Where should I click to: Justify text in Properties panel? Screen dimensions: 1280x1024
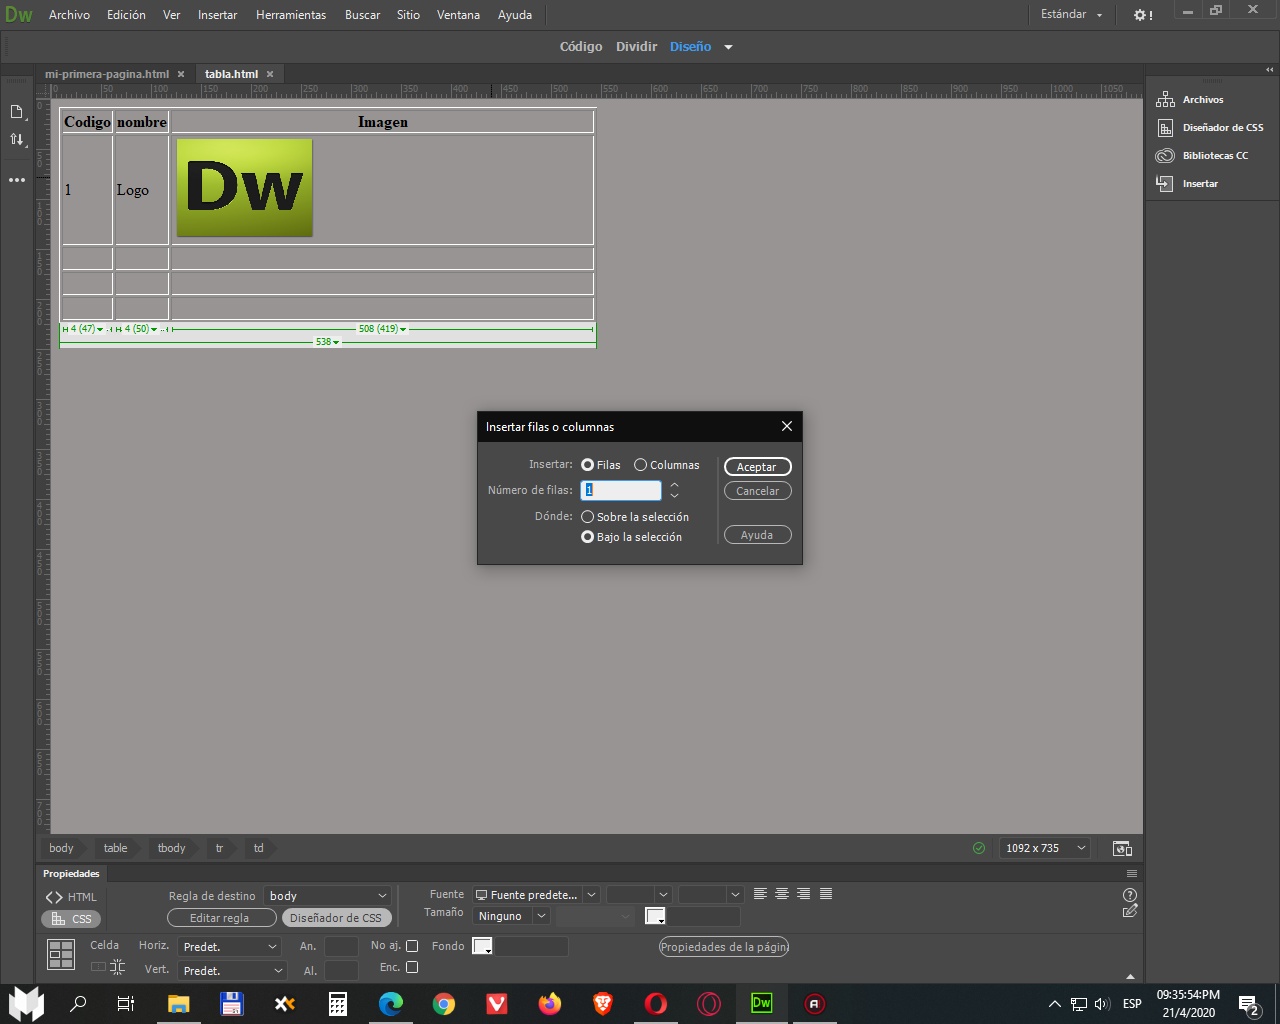coord(826,894)
